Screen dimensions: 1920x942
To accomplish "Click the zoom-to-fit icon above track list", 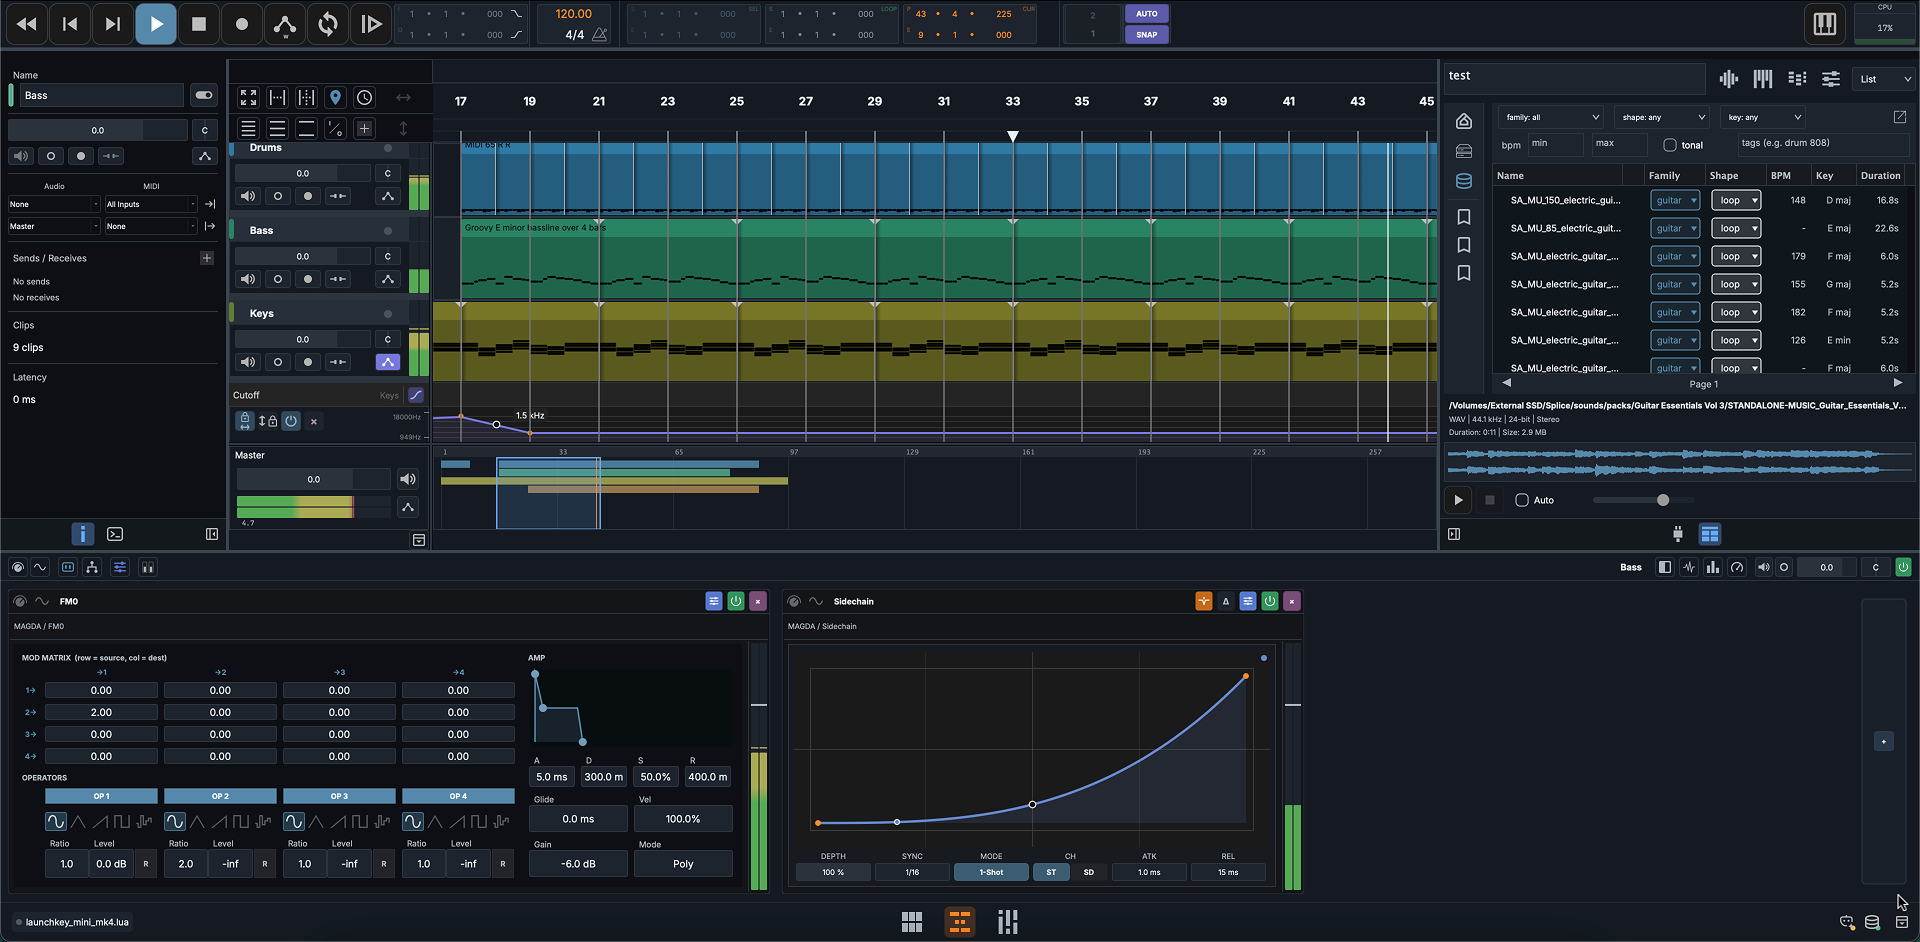I will pos(248,97).
